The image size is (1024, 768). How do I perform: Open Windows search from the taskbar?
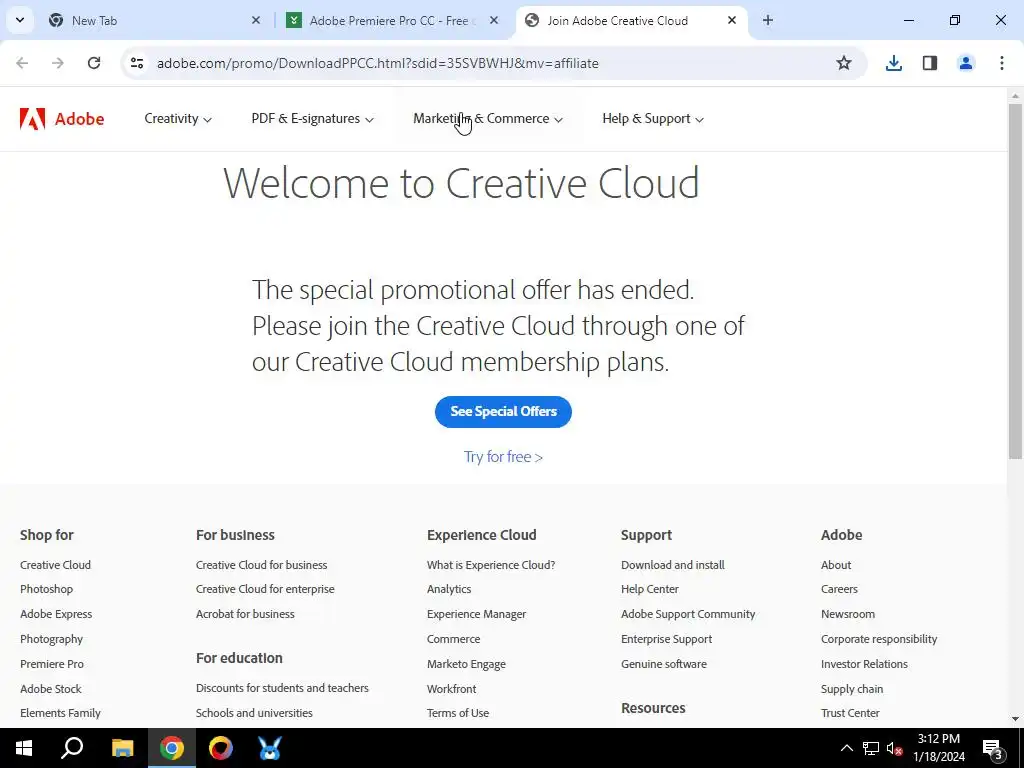[x=72, y=748]
